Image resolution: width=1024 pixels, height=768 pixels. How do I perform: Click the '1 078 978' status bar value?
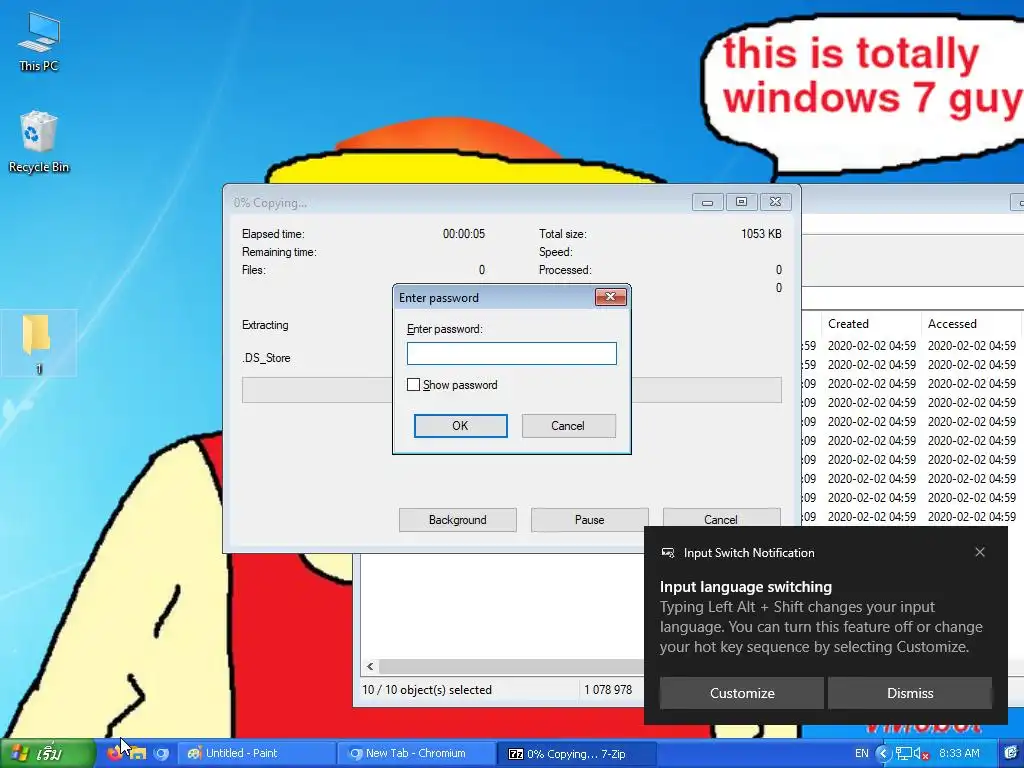(x=608, y=690)
